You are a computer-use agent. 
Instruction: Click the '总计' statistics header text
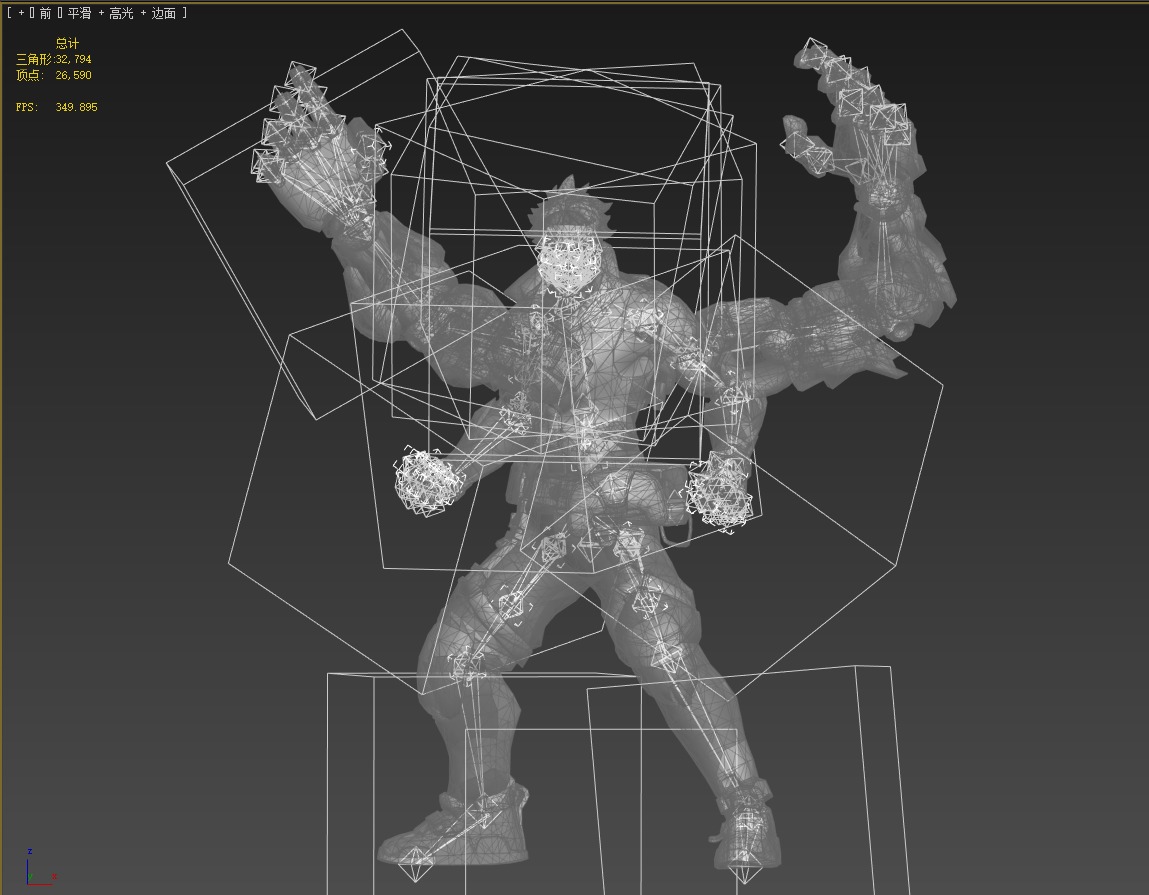67,43
